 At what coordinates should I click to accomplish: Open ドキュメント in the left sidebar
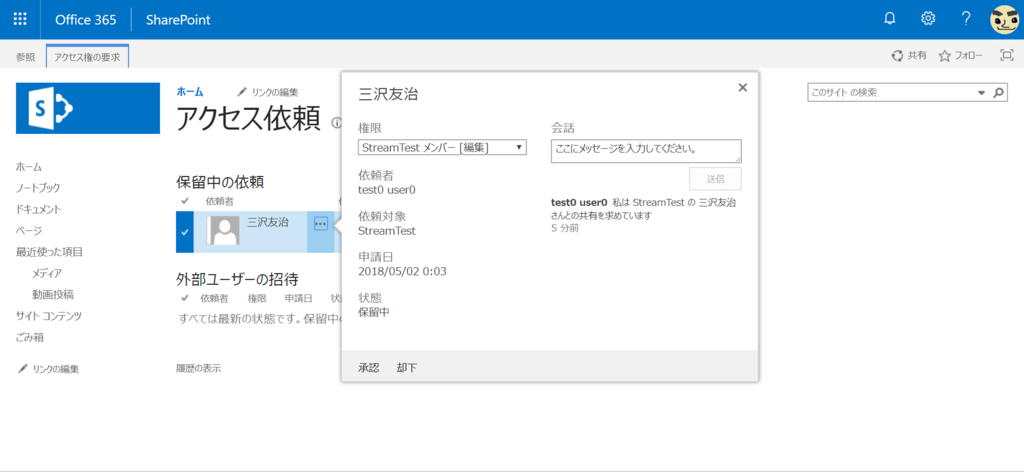pyautogui.click(x=39, y=210)
